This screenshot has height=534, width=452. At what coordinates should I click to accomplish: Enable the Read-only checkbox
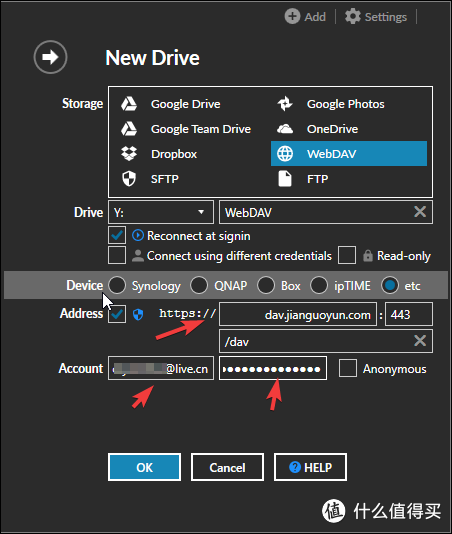point(347,255)
